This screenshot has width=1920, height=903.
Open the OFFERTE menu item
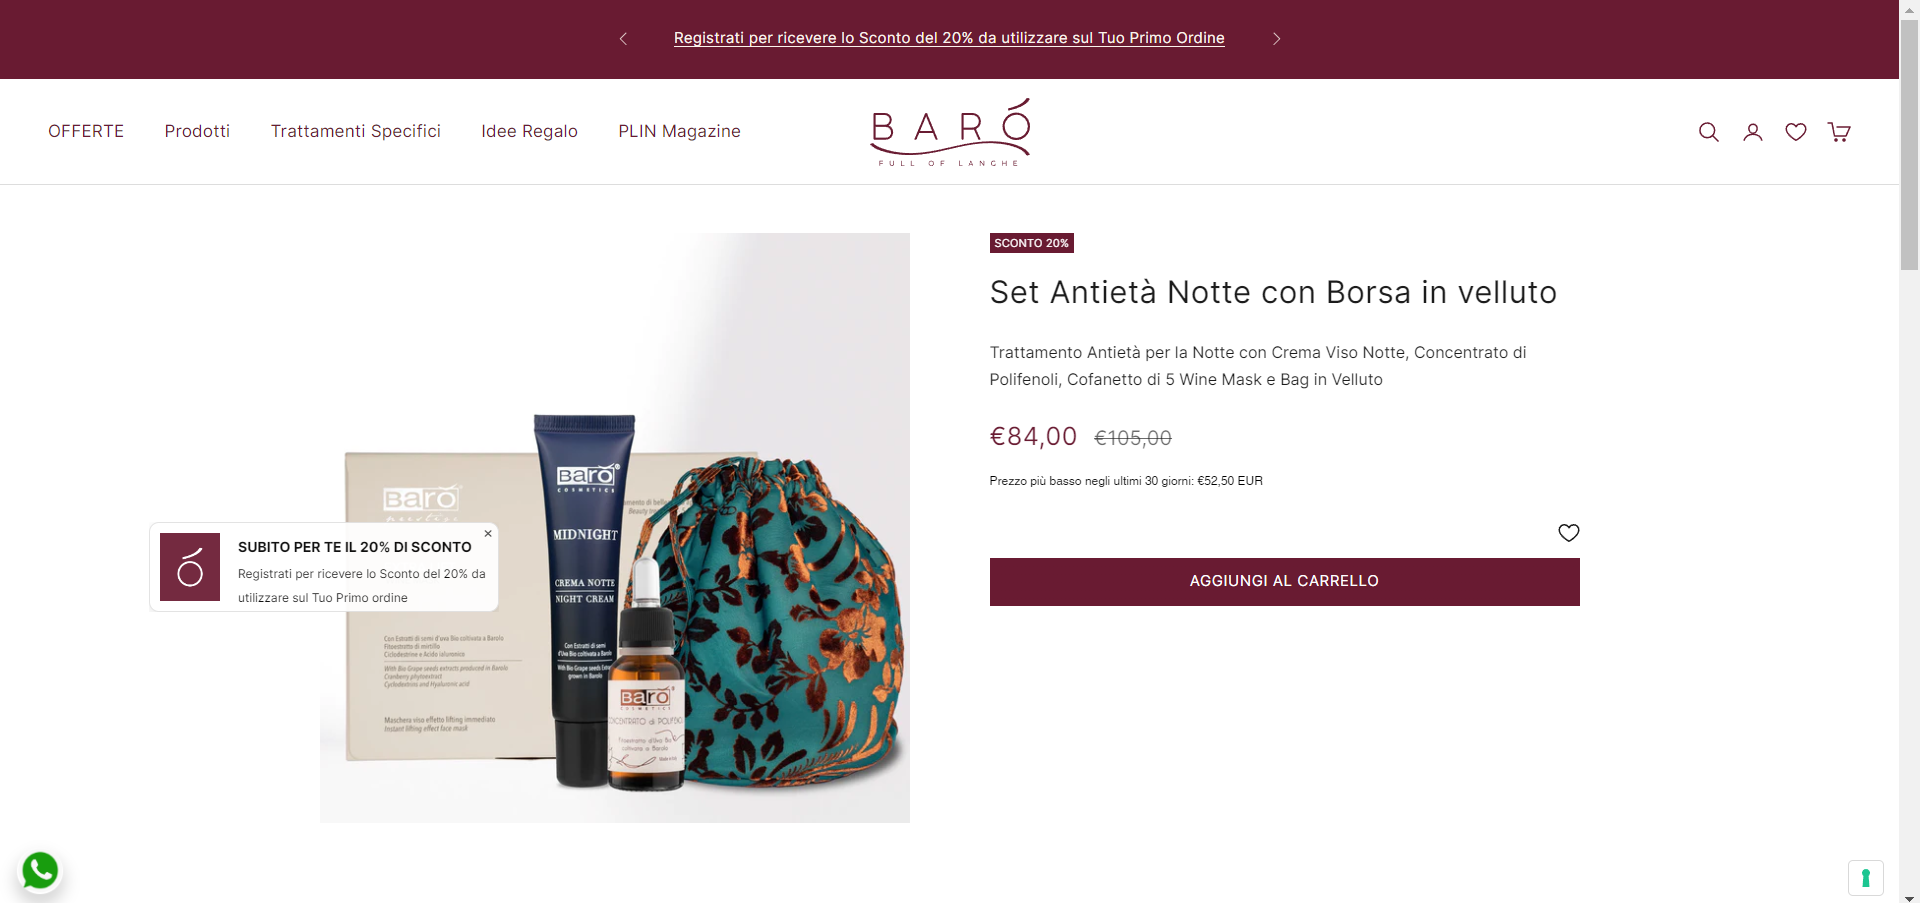tap(86, 131)
